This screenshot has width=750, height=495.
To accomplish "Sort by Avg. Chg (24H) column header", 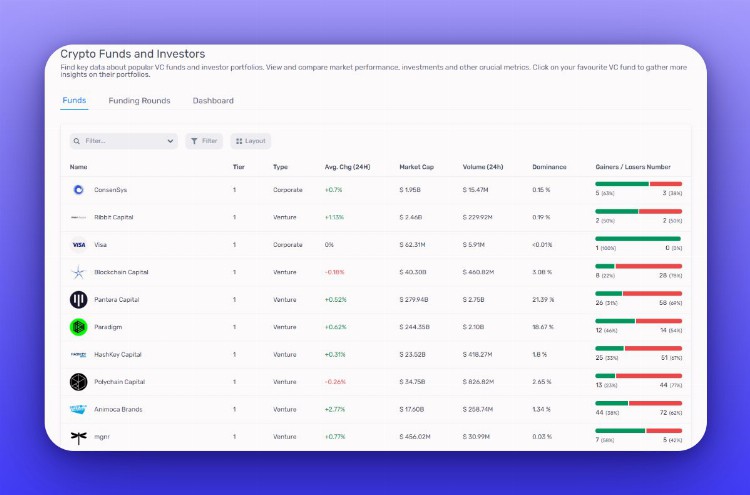I will [x=347, y=167].
